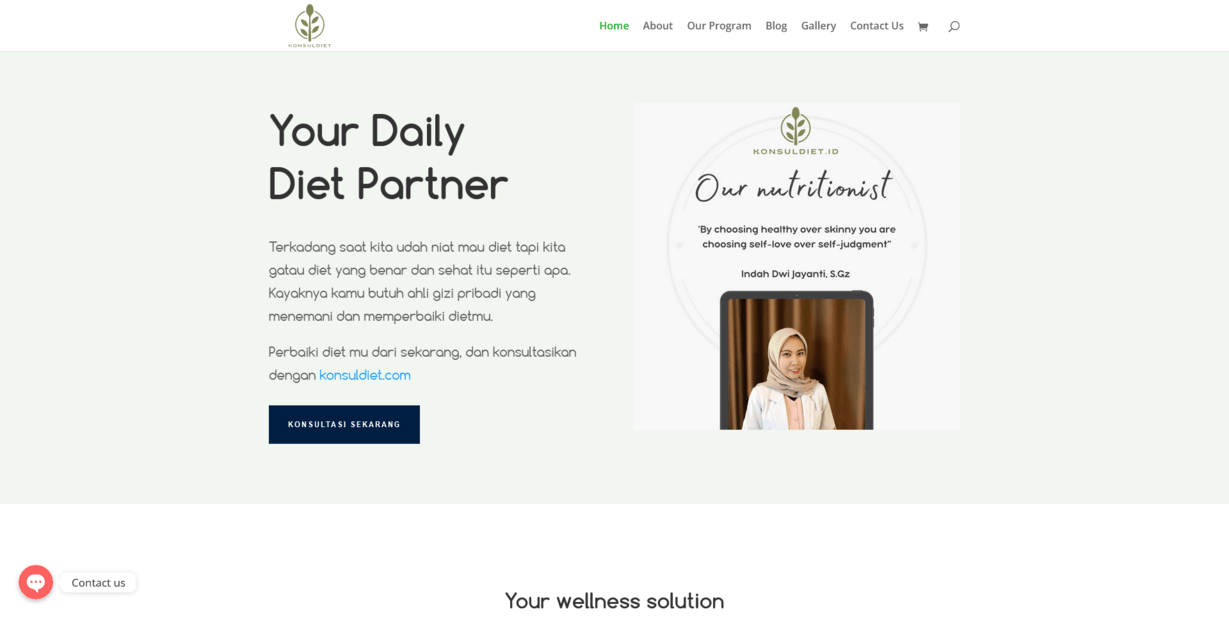Viewport: 1229px width, 618px height.
Task: Open the About page
Action: pos(658,26)
